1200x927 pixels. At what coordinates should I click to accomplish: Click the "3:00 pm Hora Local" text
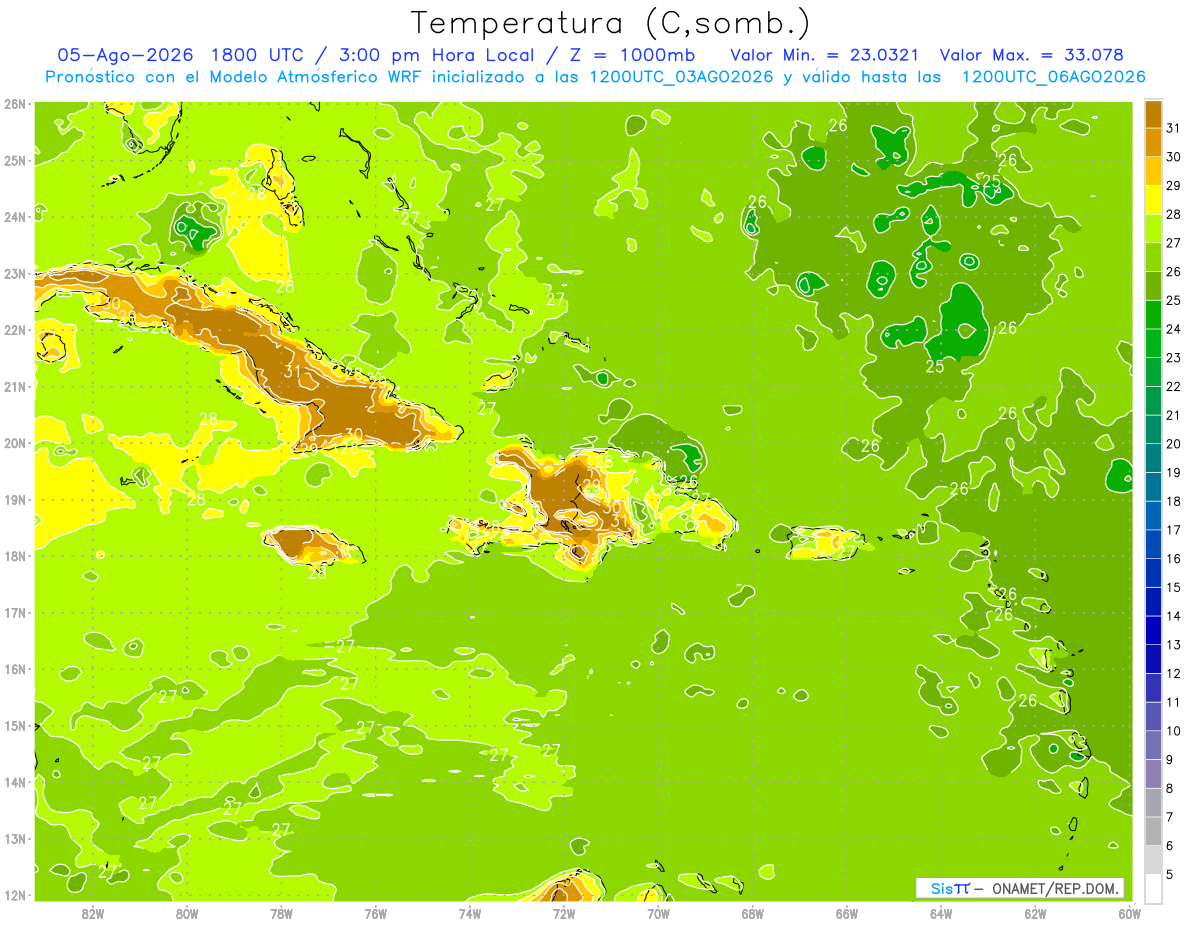click(x=439, y=55)
